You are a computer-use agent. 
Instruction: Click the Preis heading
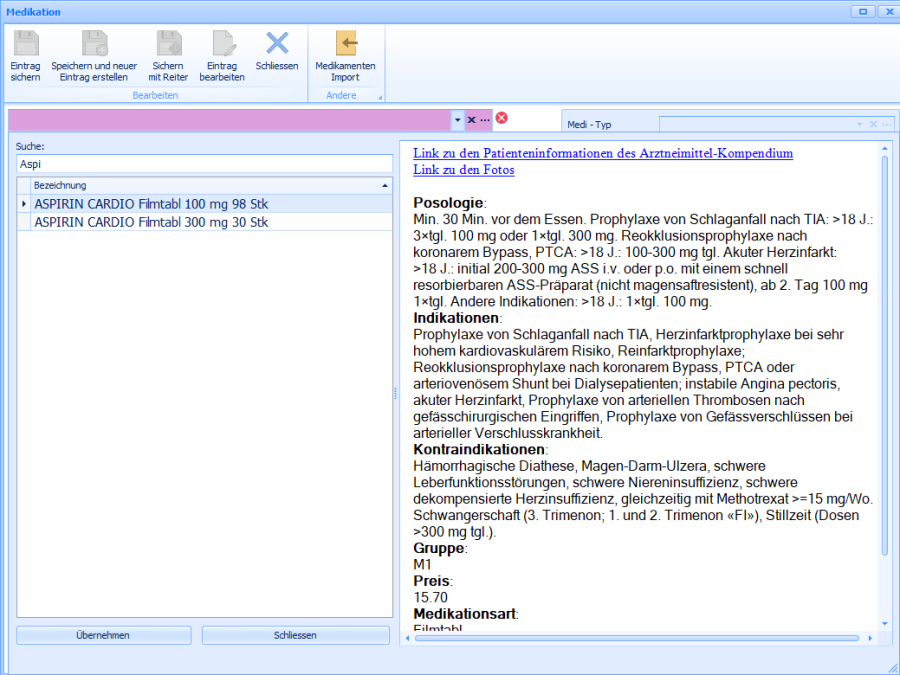click(x=431, y=581)
